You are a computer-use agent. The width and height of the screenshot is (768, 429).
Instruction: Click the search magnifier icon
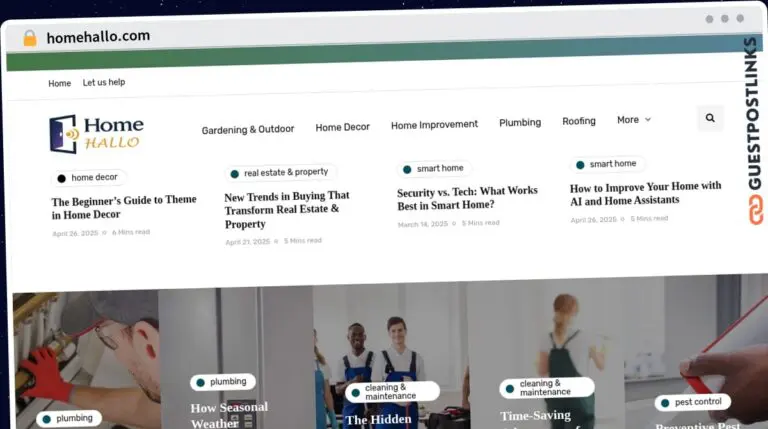pyautogui.click(x=710, y=118)
